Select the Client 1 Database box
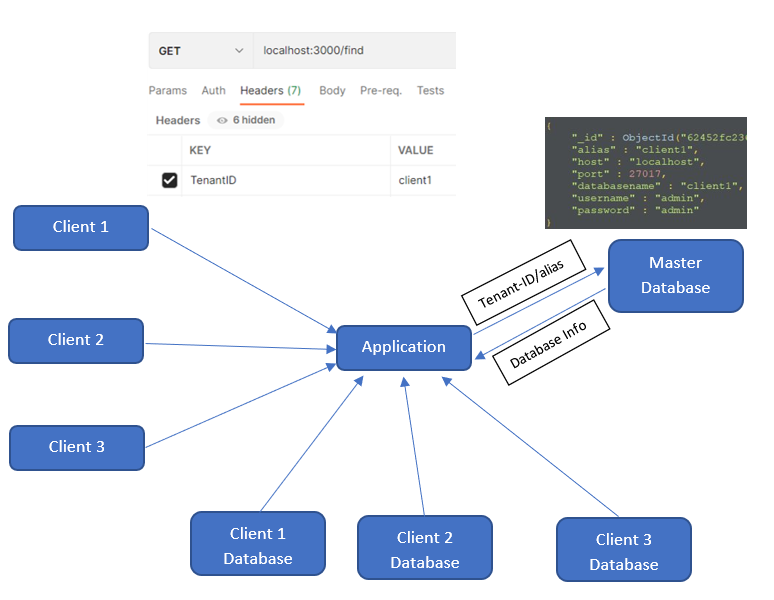Image resolution: width=774 pixels, height=600 pixels. 258,544
